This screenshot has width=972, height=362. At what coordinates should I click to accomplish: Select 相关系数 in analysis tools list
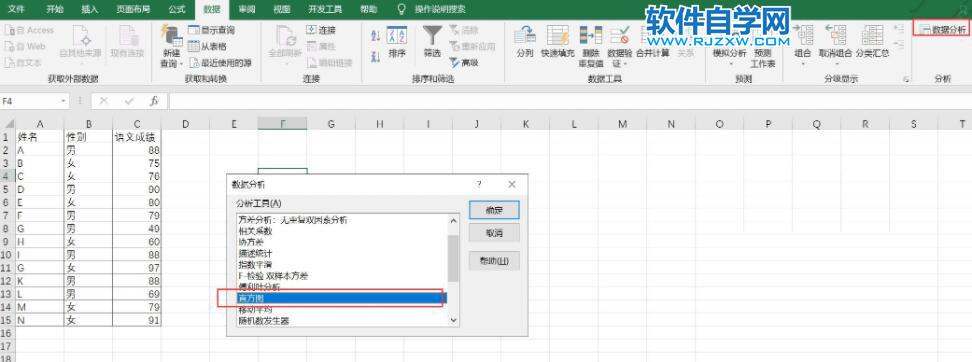(255, 231)
